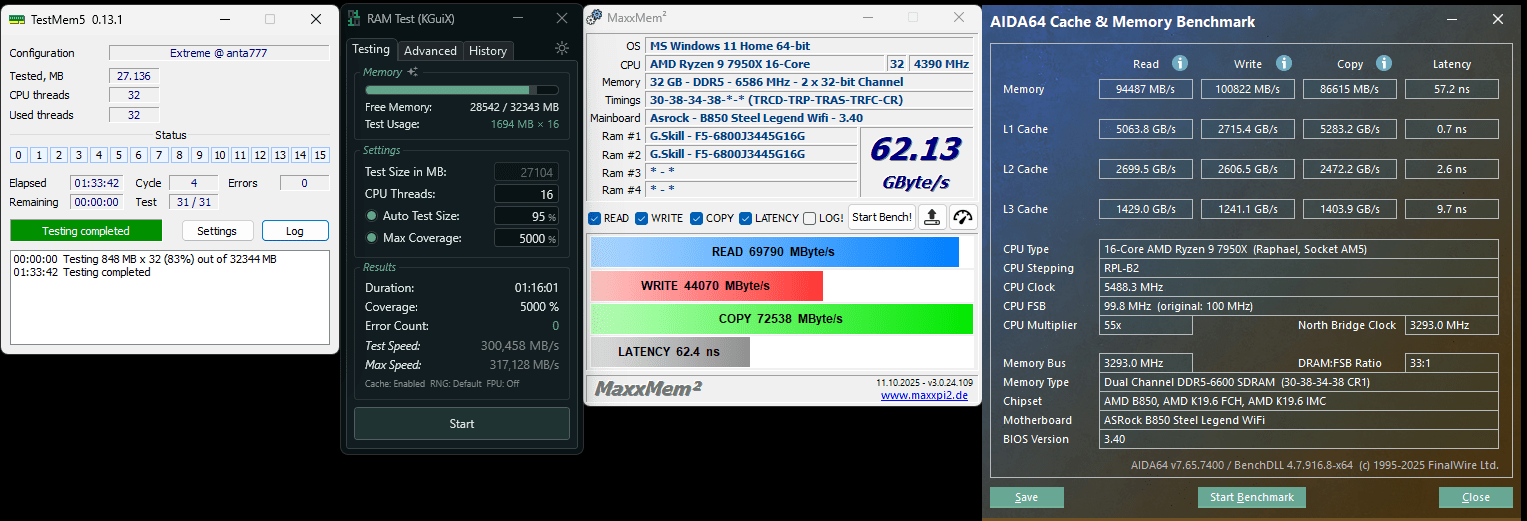1527x521 pixels.
Task: Click the Close button in AIDA64
Action: pyautogui.click(x=1476, y=497)
